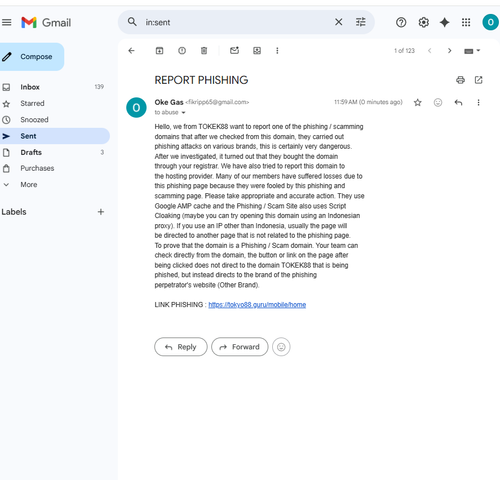Open Settings gear icon

click(423, 22)
